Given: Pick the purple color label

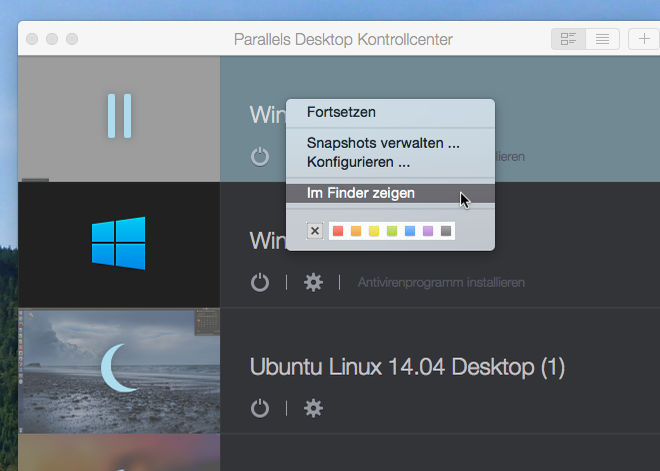Looking at the screenshot, I should [x=428, y=231].
